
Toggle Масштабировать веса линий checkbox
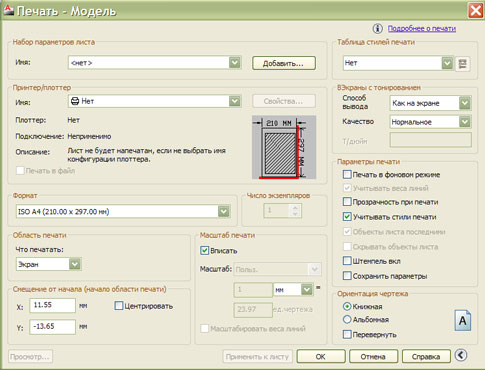point(204,329)
